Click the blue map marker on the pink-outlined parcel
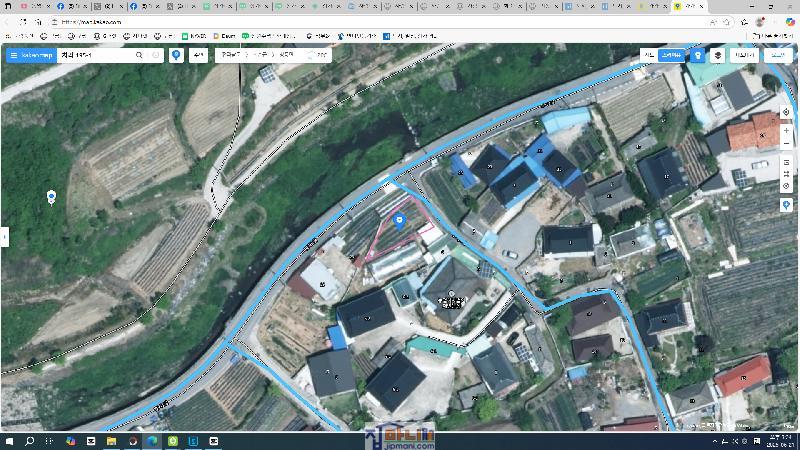The width and height of the screenshot is (800, 450). point(400,219)
